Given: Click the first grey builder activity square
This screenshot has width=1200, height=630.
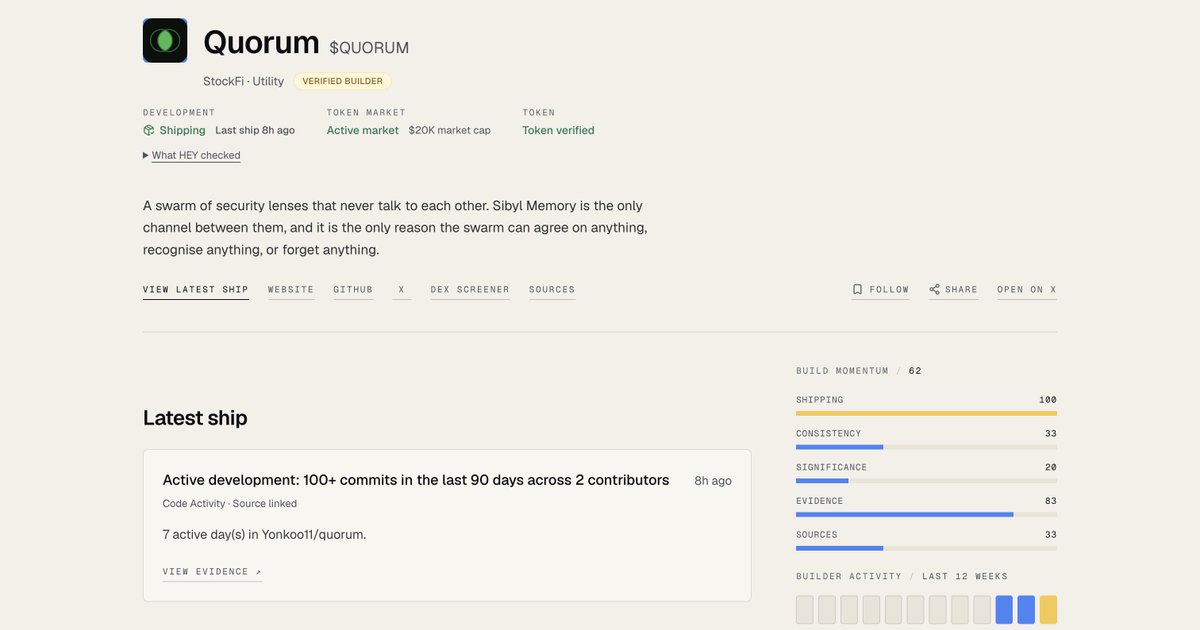Looking at the screenshot, I should tap(805, 610).
